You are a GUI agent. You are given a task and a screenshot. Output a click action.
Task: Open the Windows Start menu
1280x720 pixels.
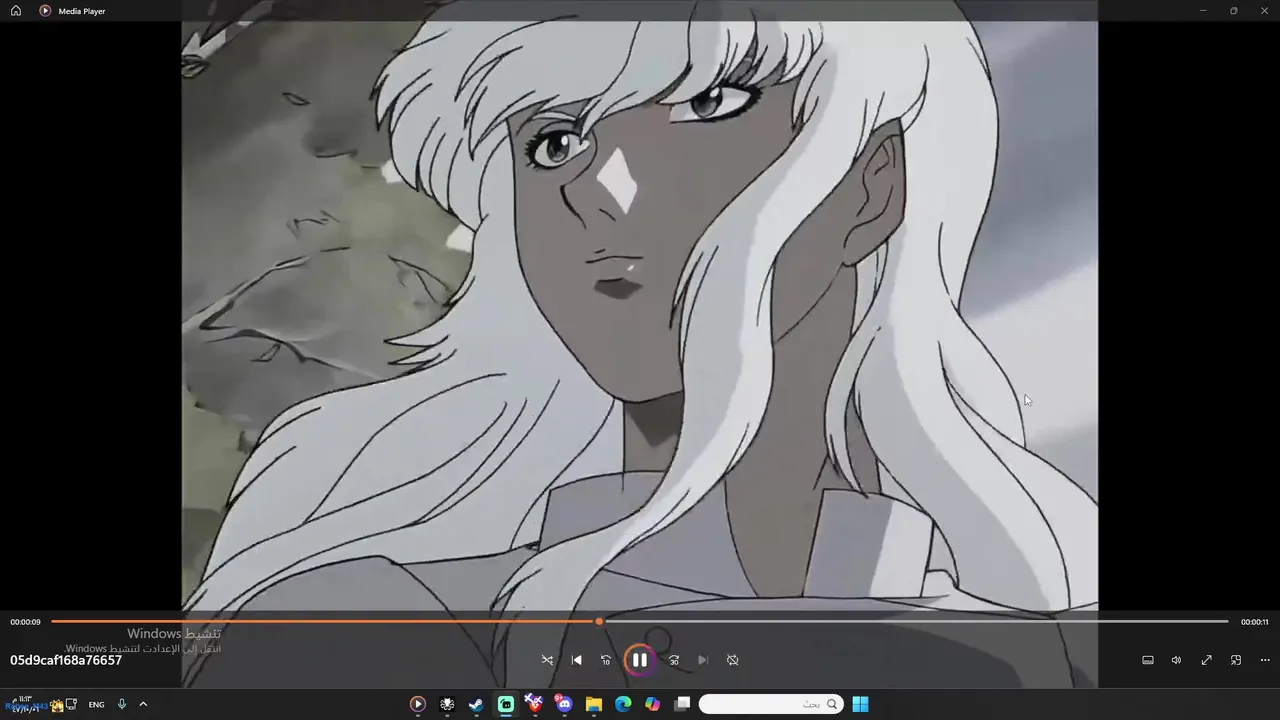tap(860, 704)
